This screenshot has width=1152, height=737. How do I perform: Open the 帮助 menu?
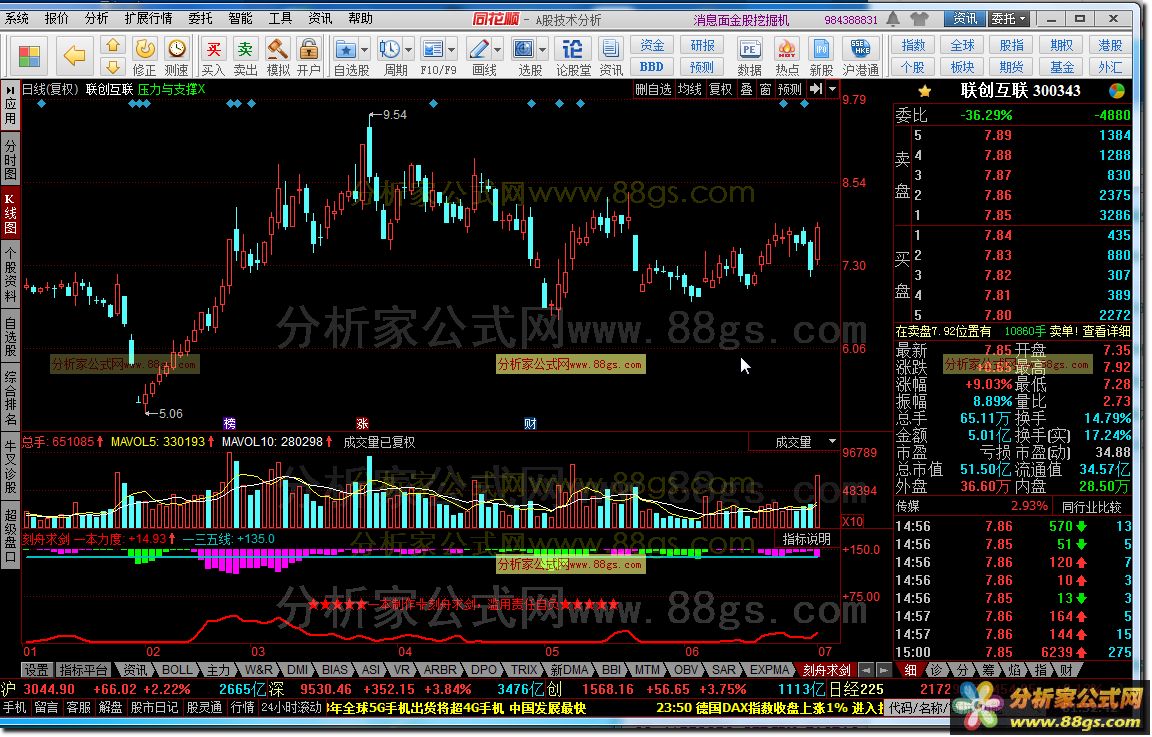(360, 18)
